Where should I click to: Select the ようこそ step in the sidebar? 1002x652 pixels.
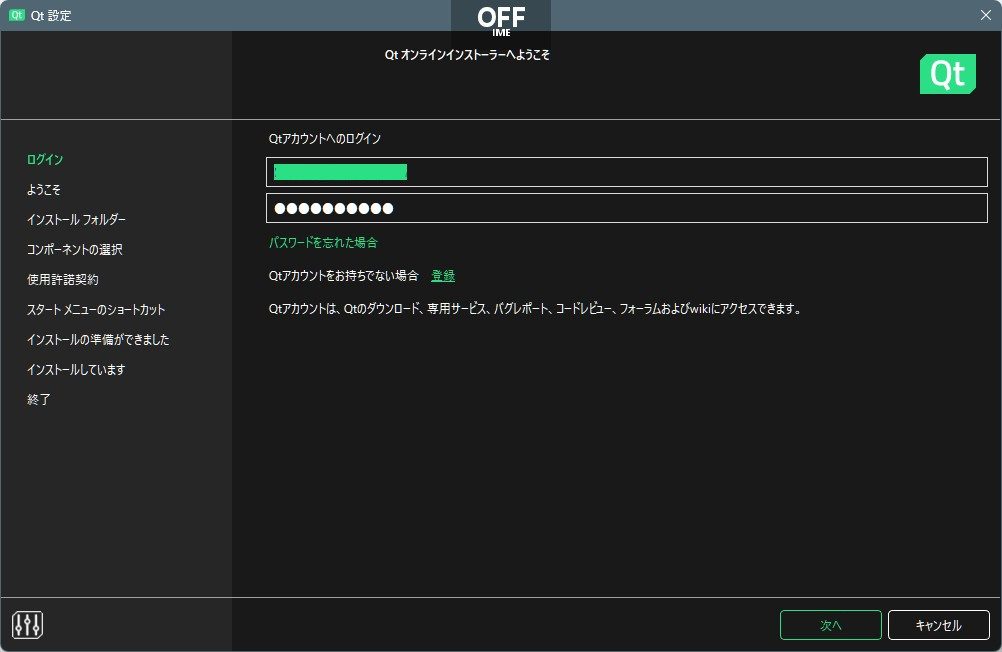pos(43,189)
